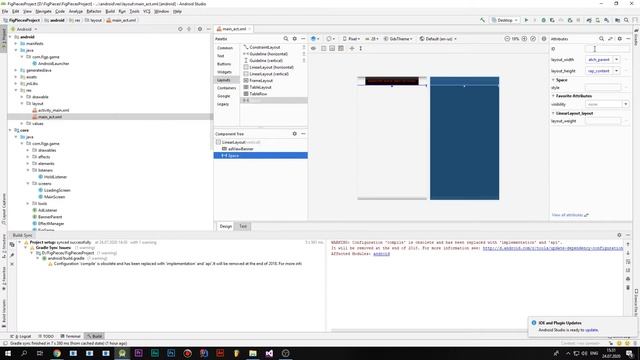Open Desktop run configuration dropdown

504,20
